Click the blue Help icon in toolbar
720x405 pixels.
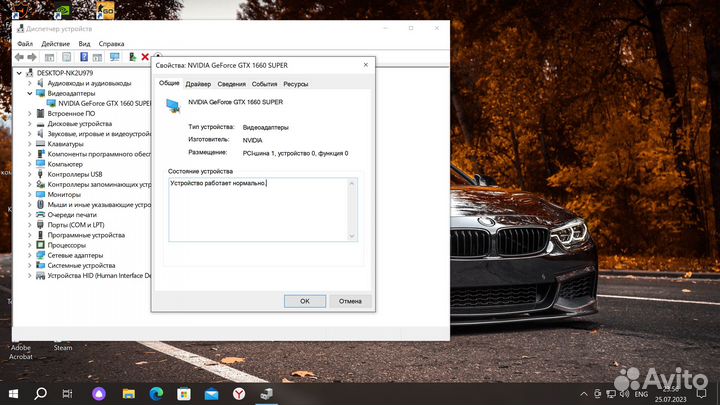pyautogui.click(x=82, y=57)
